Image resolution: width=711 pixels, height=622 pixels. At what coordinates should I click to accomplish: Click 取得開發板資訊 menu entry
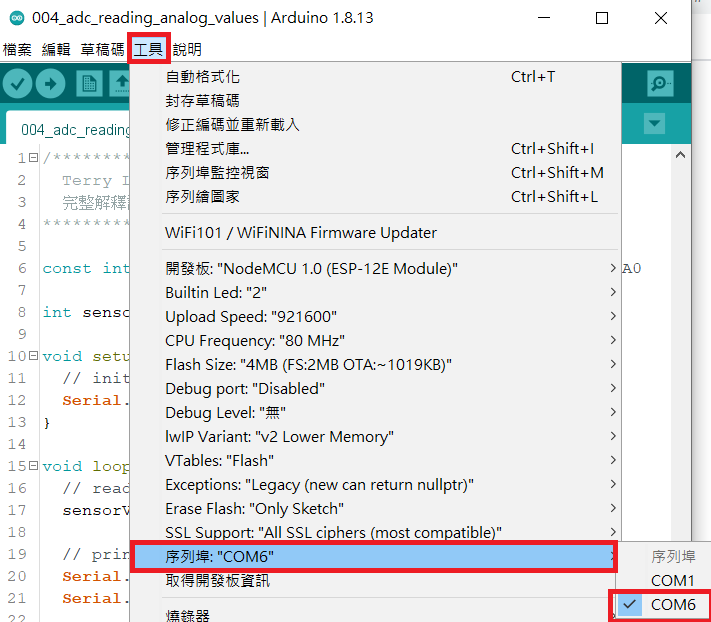217,581
